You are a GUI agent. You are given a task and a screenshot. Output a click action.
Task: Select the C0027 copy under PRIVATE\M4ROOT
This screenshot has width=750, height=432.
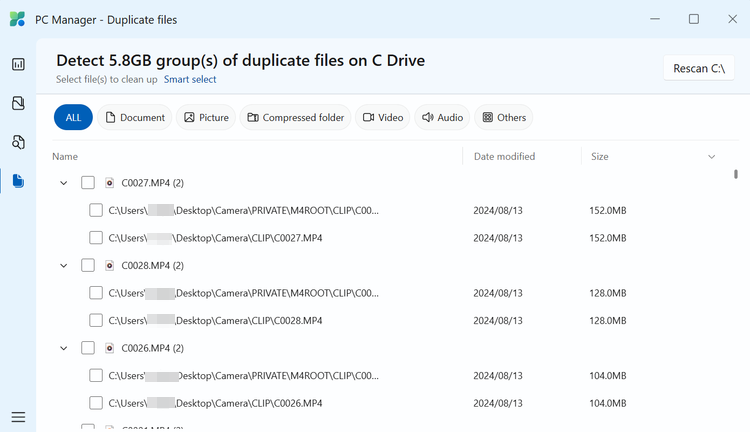coord(96,210)
